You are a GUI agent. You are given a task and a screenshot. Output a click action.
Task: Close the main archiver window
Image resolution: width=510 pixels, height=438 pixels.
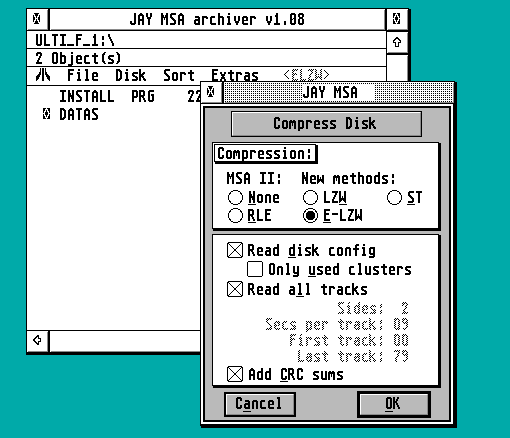coord(37,19)
